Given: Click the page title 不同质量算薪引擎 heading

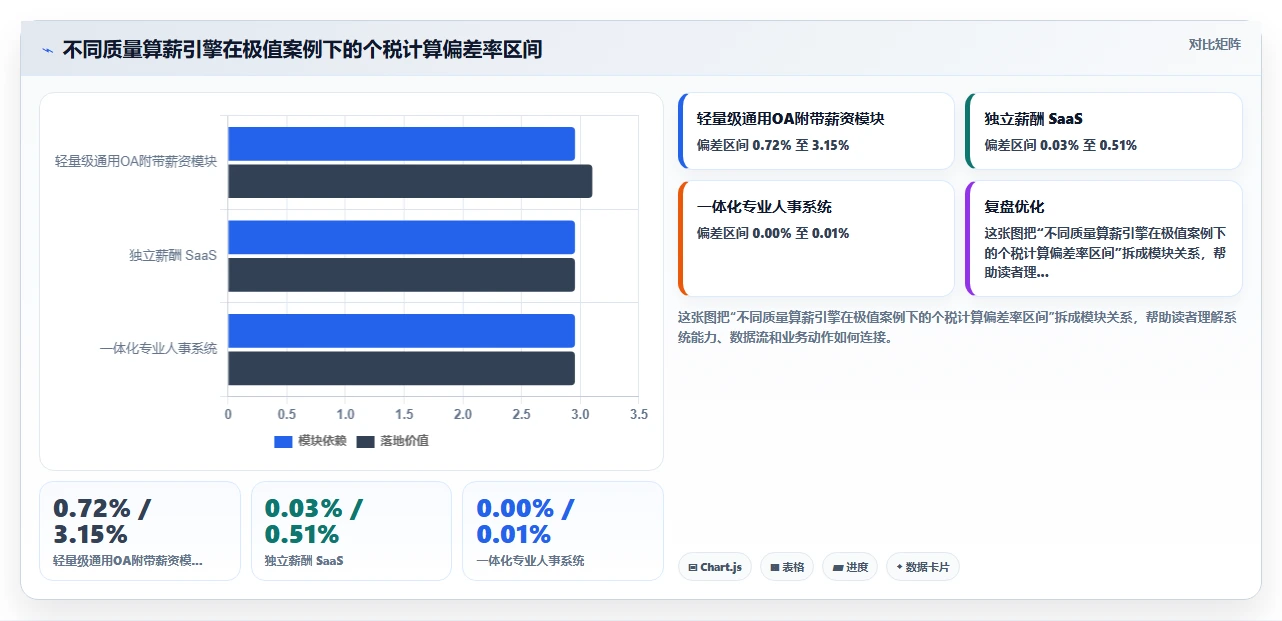Looking at the screenshot, I should [302, 49].
